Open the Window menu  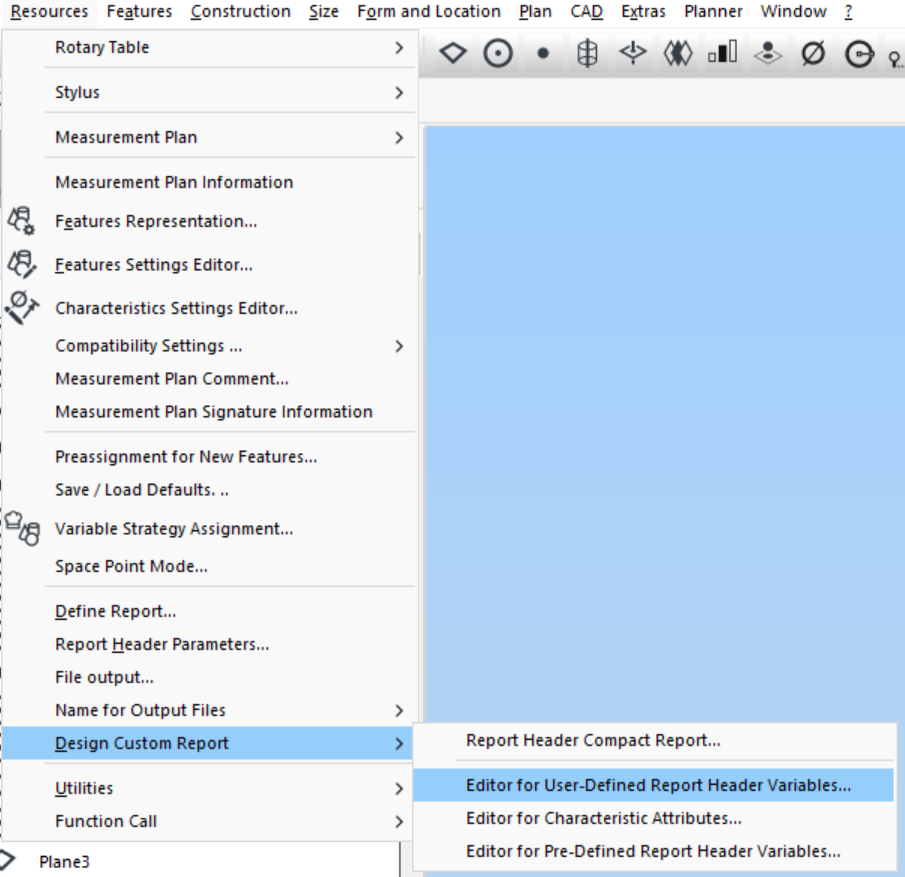point(794,12)
